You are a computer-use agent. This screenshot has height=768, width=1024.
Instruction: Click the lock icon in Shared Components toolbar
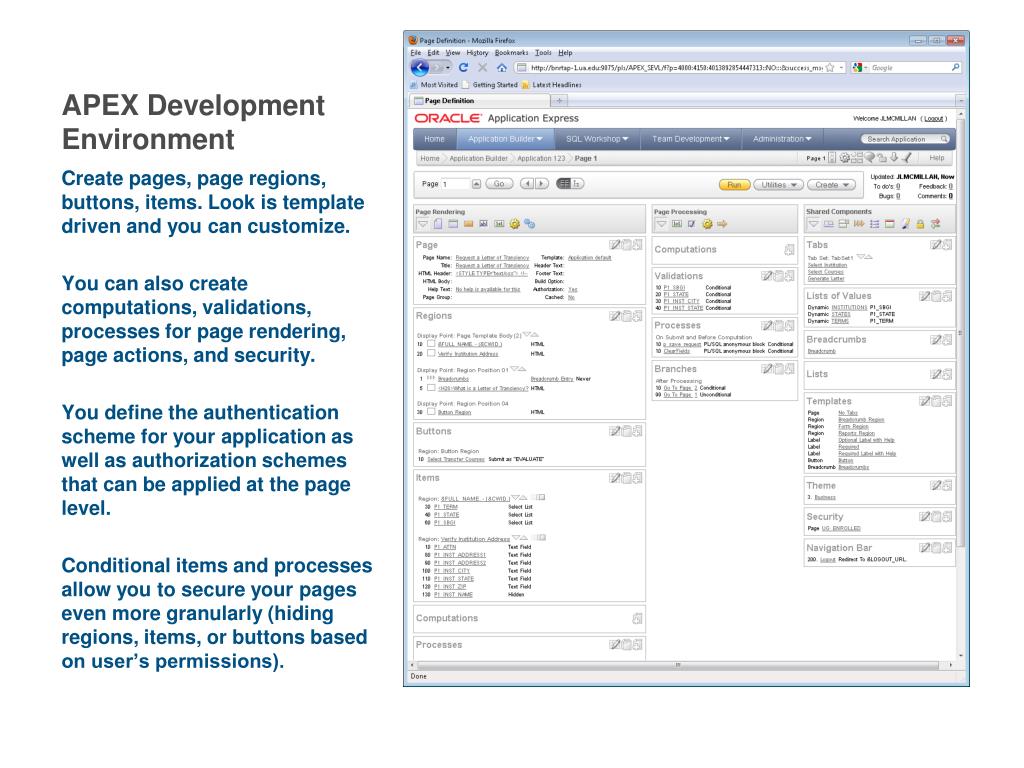click(920, 224)
